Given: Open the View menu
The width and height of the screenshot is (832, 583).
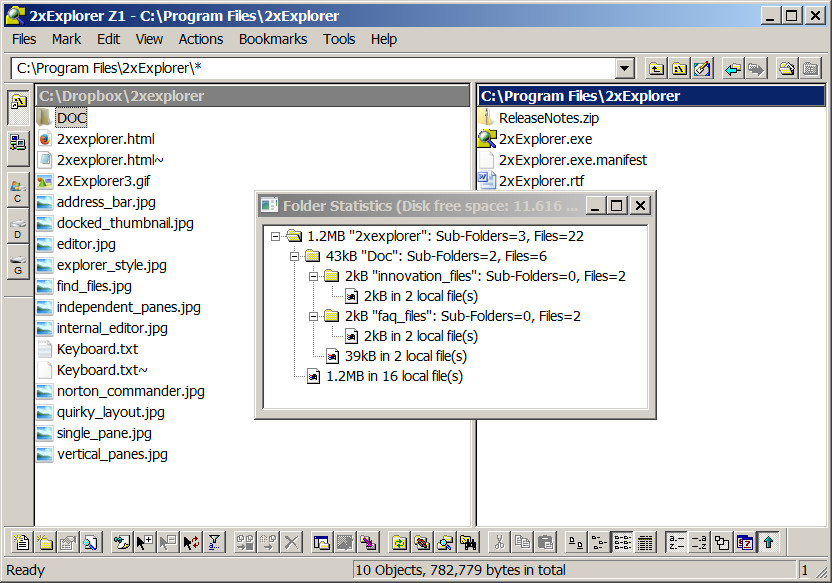Looking at the screenshot, I should 149,39.
